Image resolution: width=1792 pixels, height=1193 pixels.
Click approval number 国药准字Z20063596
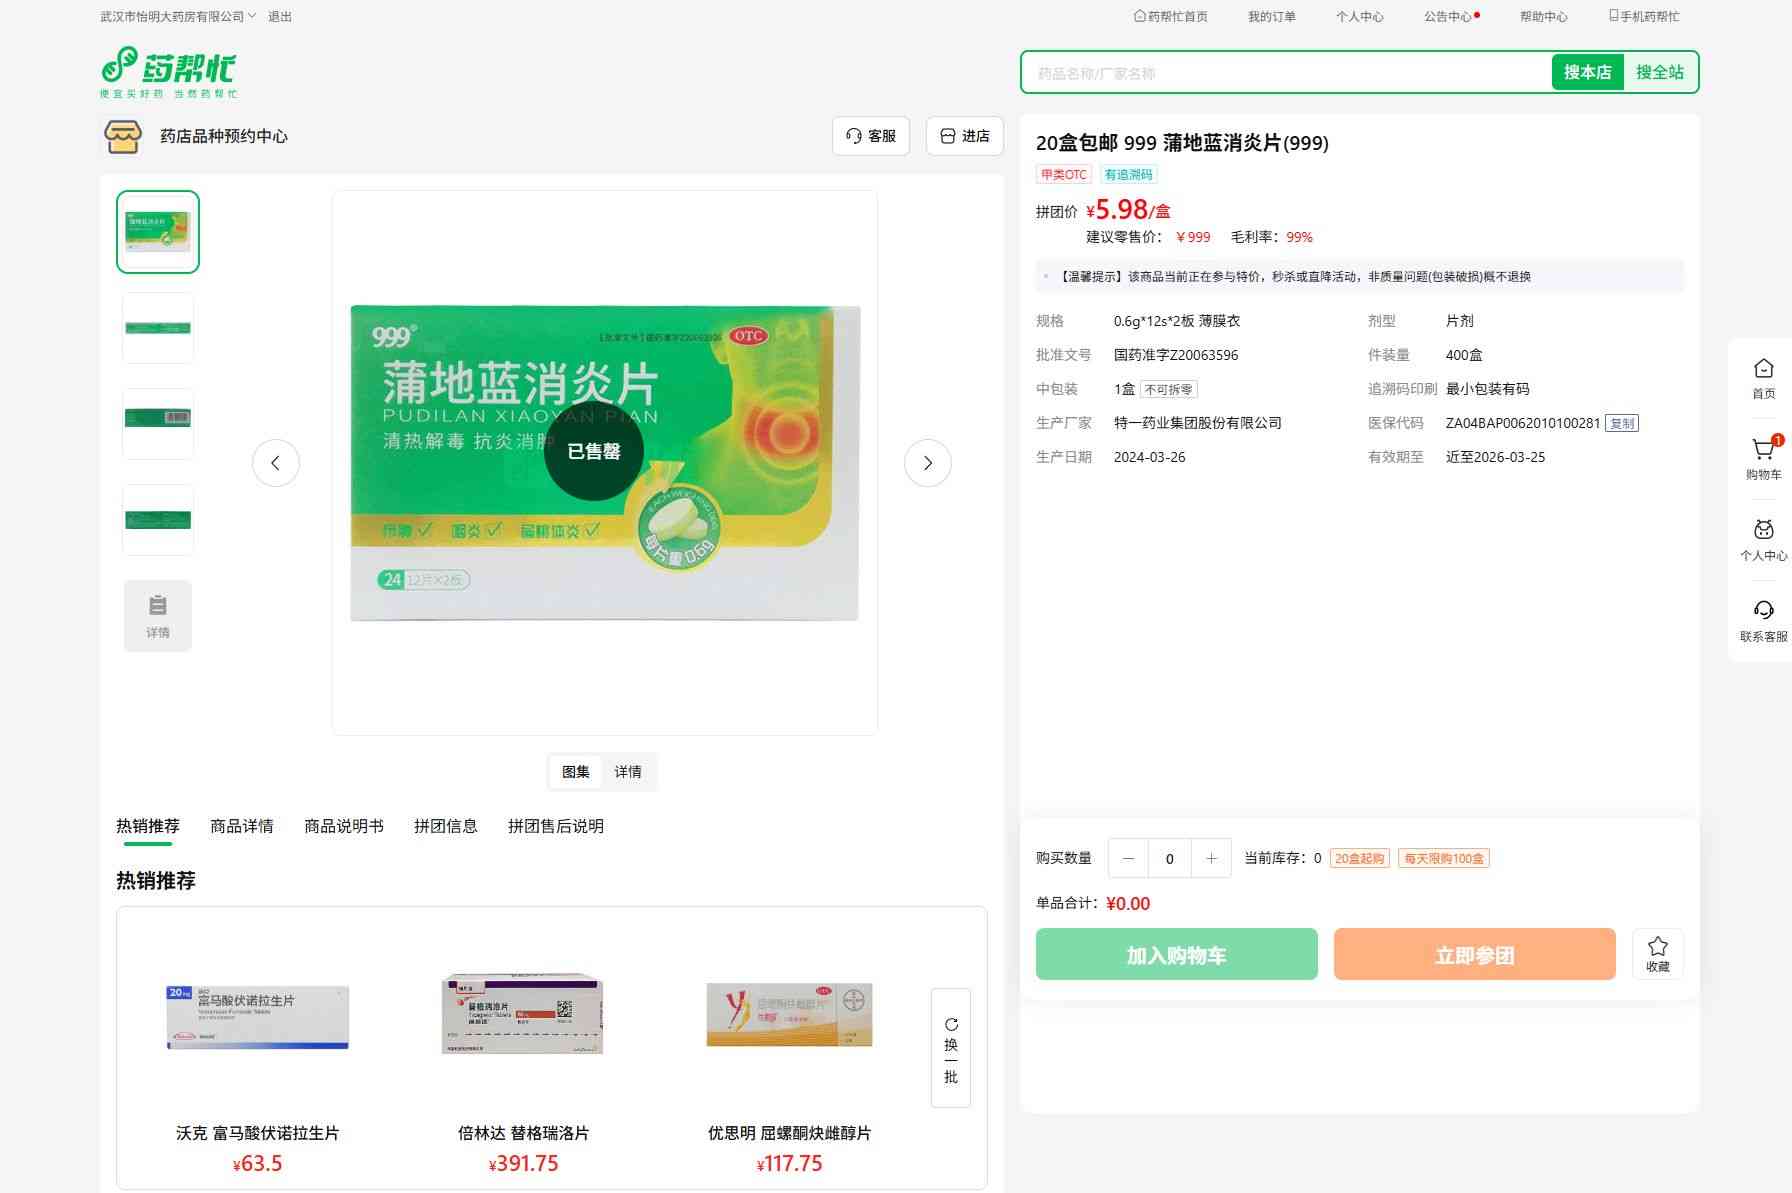pos(1176,355)
